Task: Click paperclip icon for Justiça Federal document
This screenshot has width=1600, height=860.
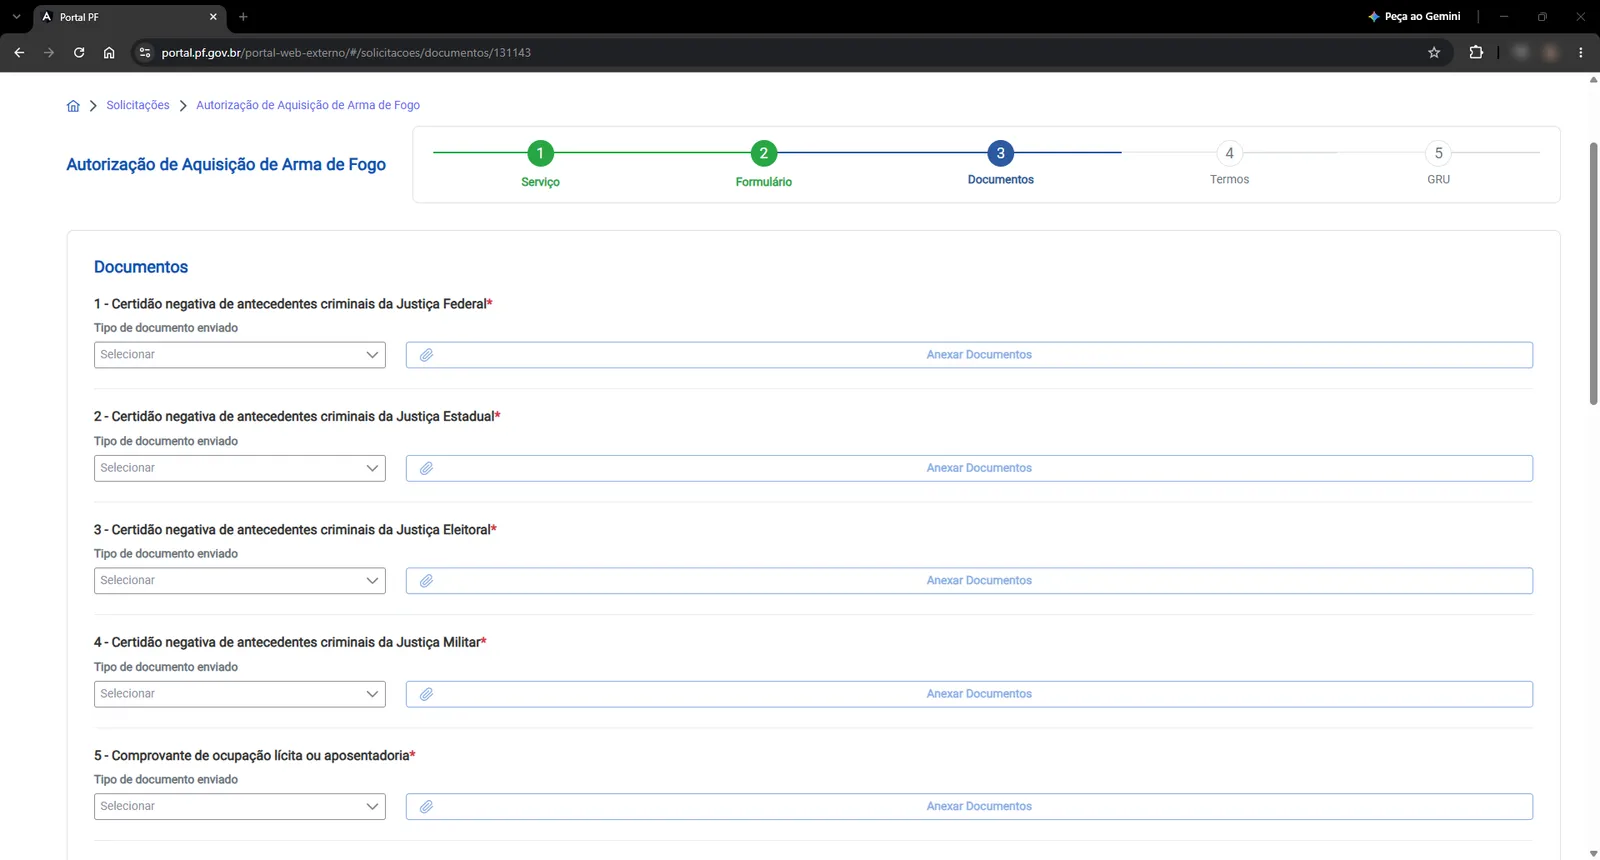Action: click(426, 355)
